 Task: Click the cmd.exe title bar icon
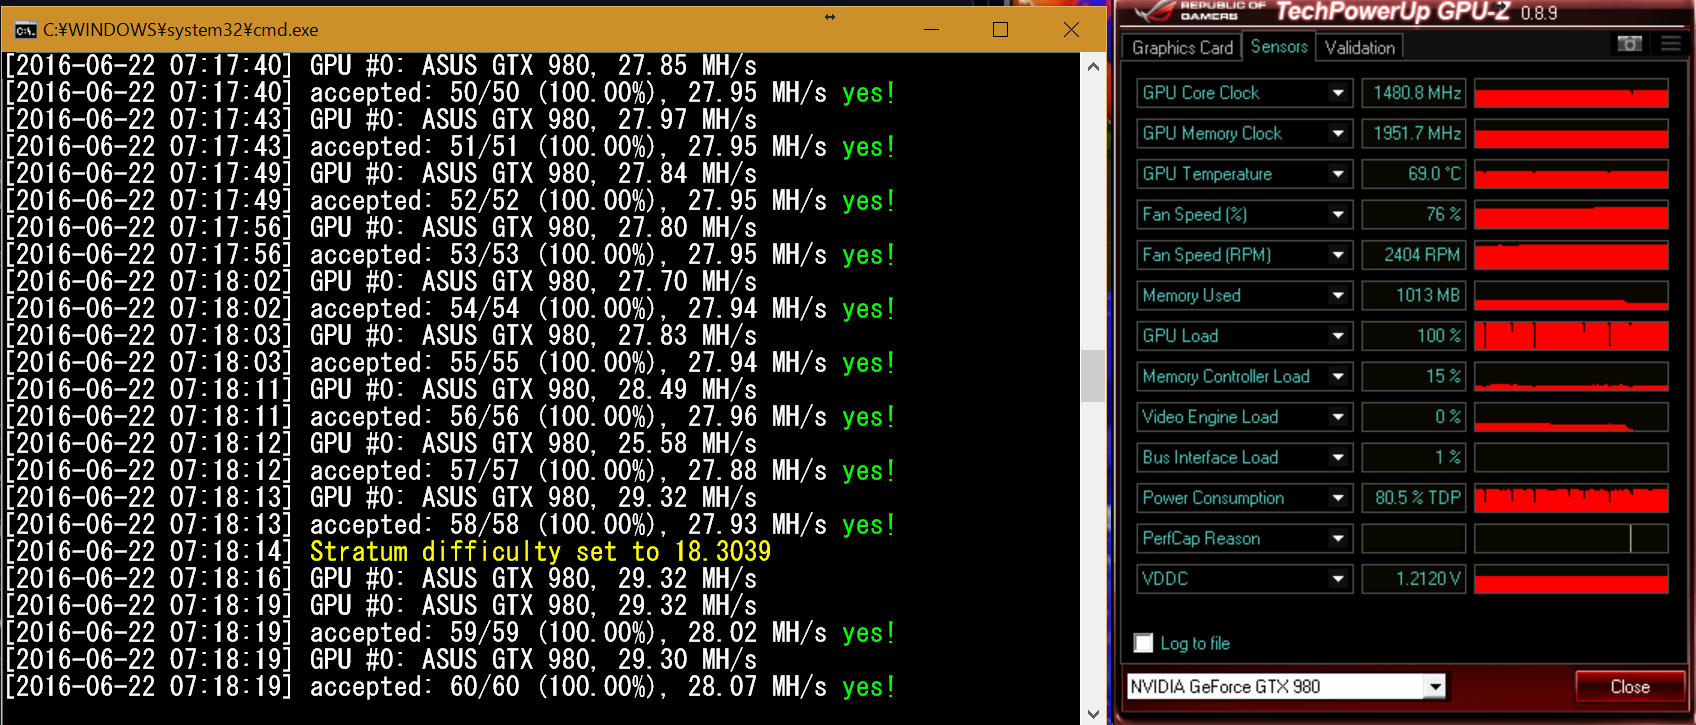coord(25,30)
